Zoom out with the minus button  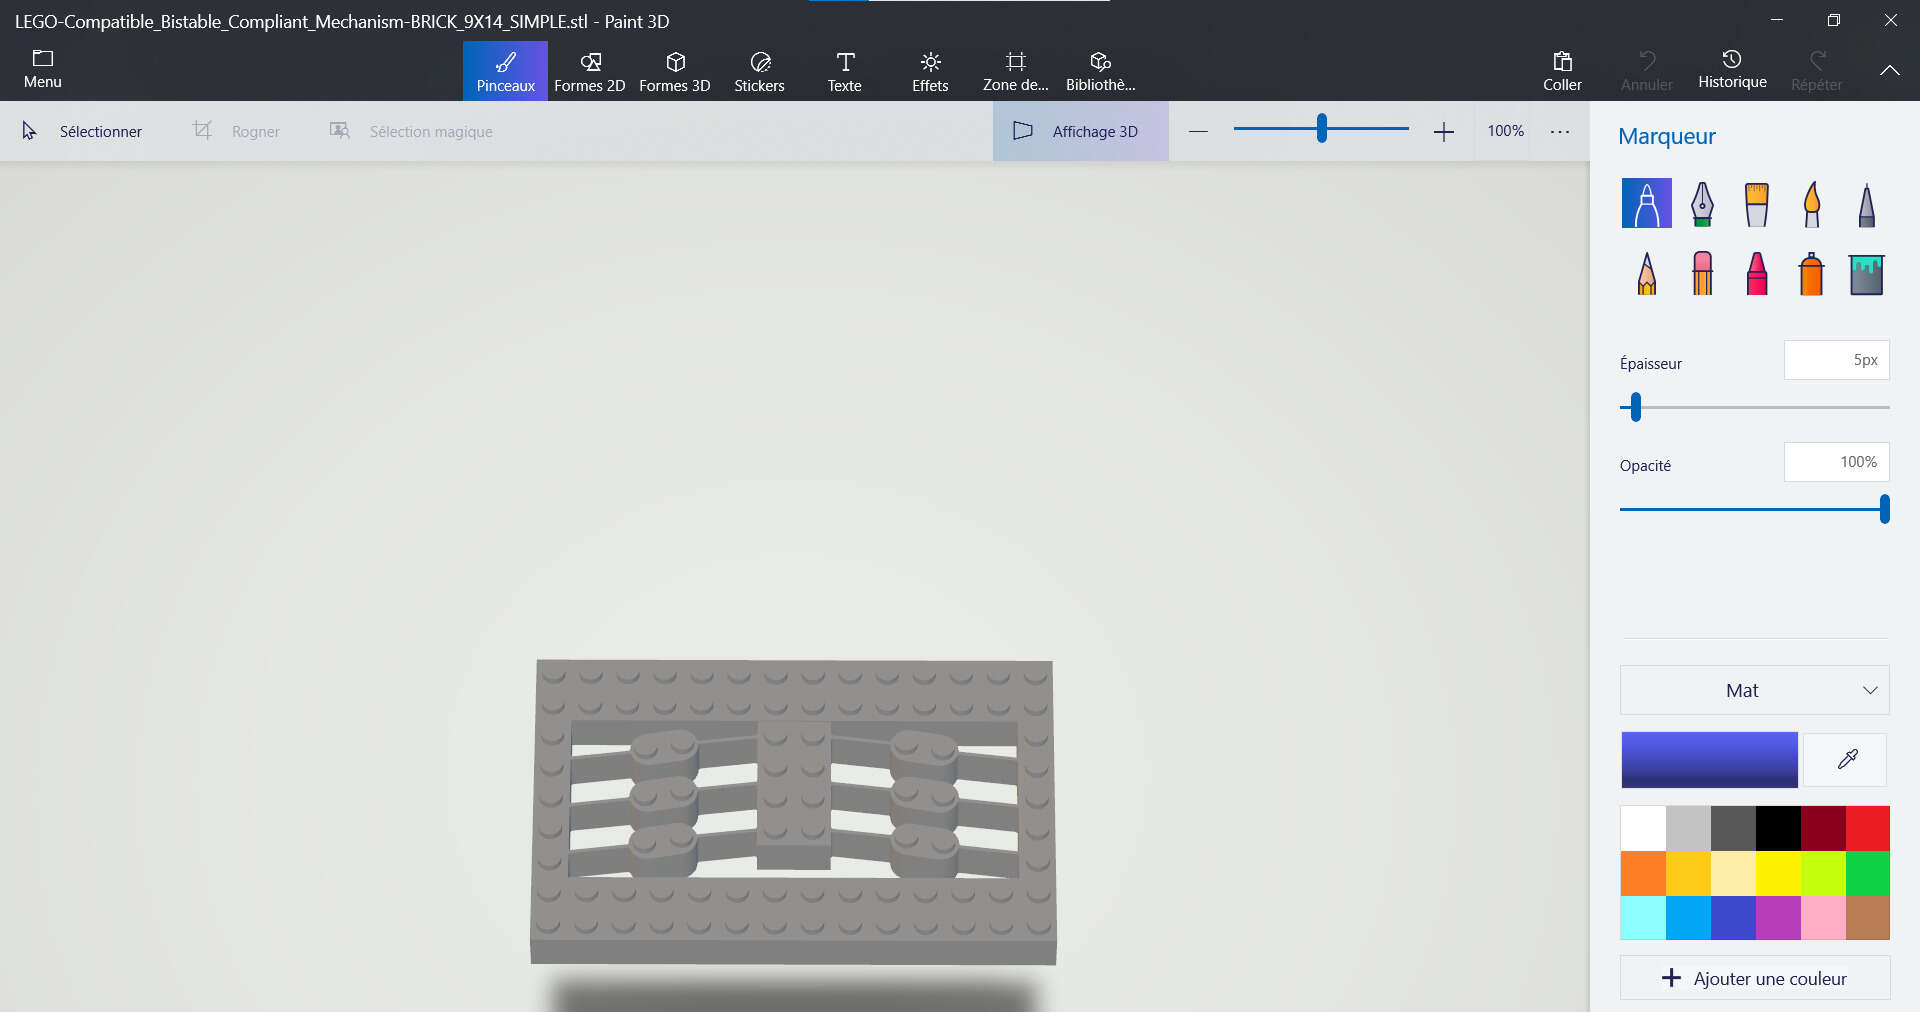[1198, 131]
